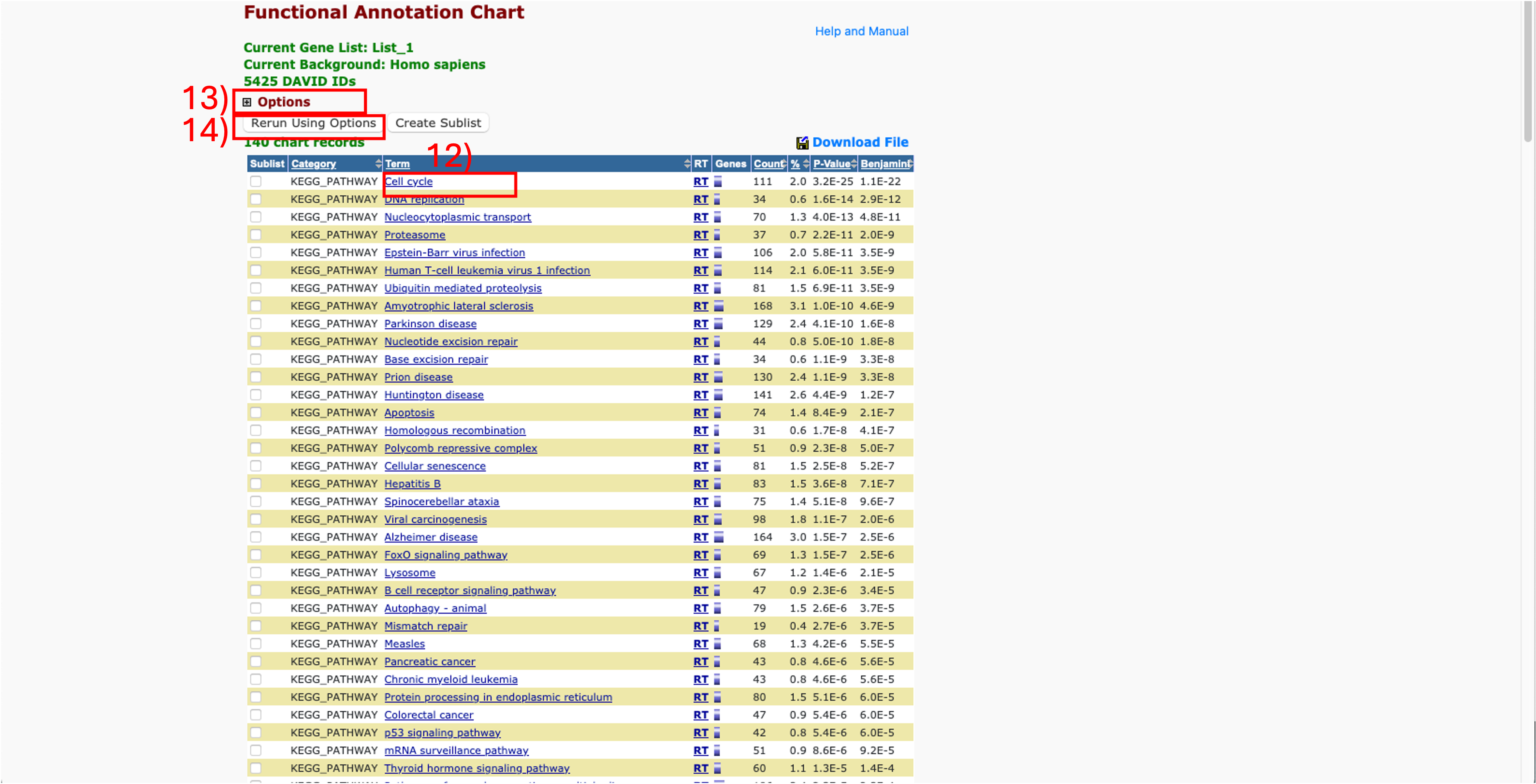The width and height of the screenshot is (1536, 784).
Task: Open gene bar for Alzheimer disease row
Action: coord(718,537)
